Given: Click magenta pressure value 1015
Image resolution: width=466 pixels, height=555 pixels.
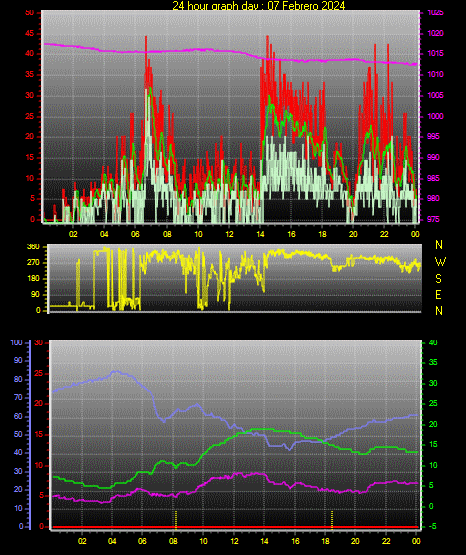Looking at the screenshot, I should pyautogui.click(x=435, y=53).
